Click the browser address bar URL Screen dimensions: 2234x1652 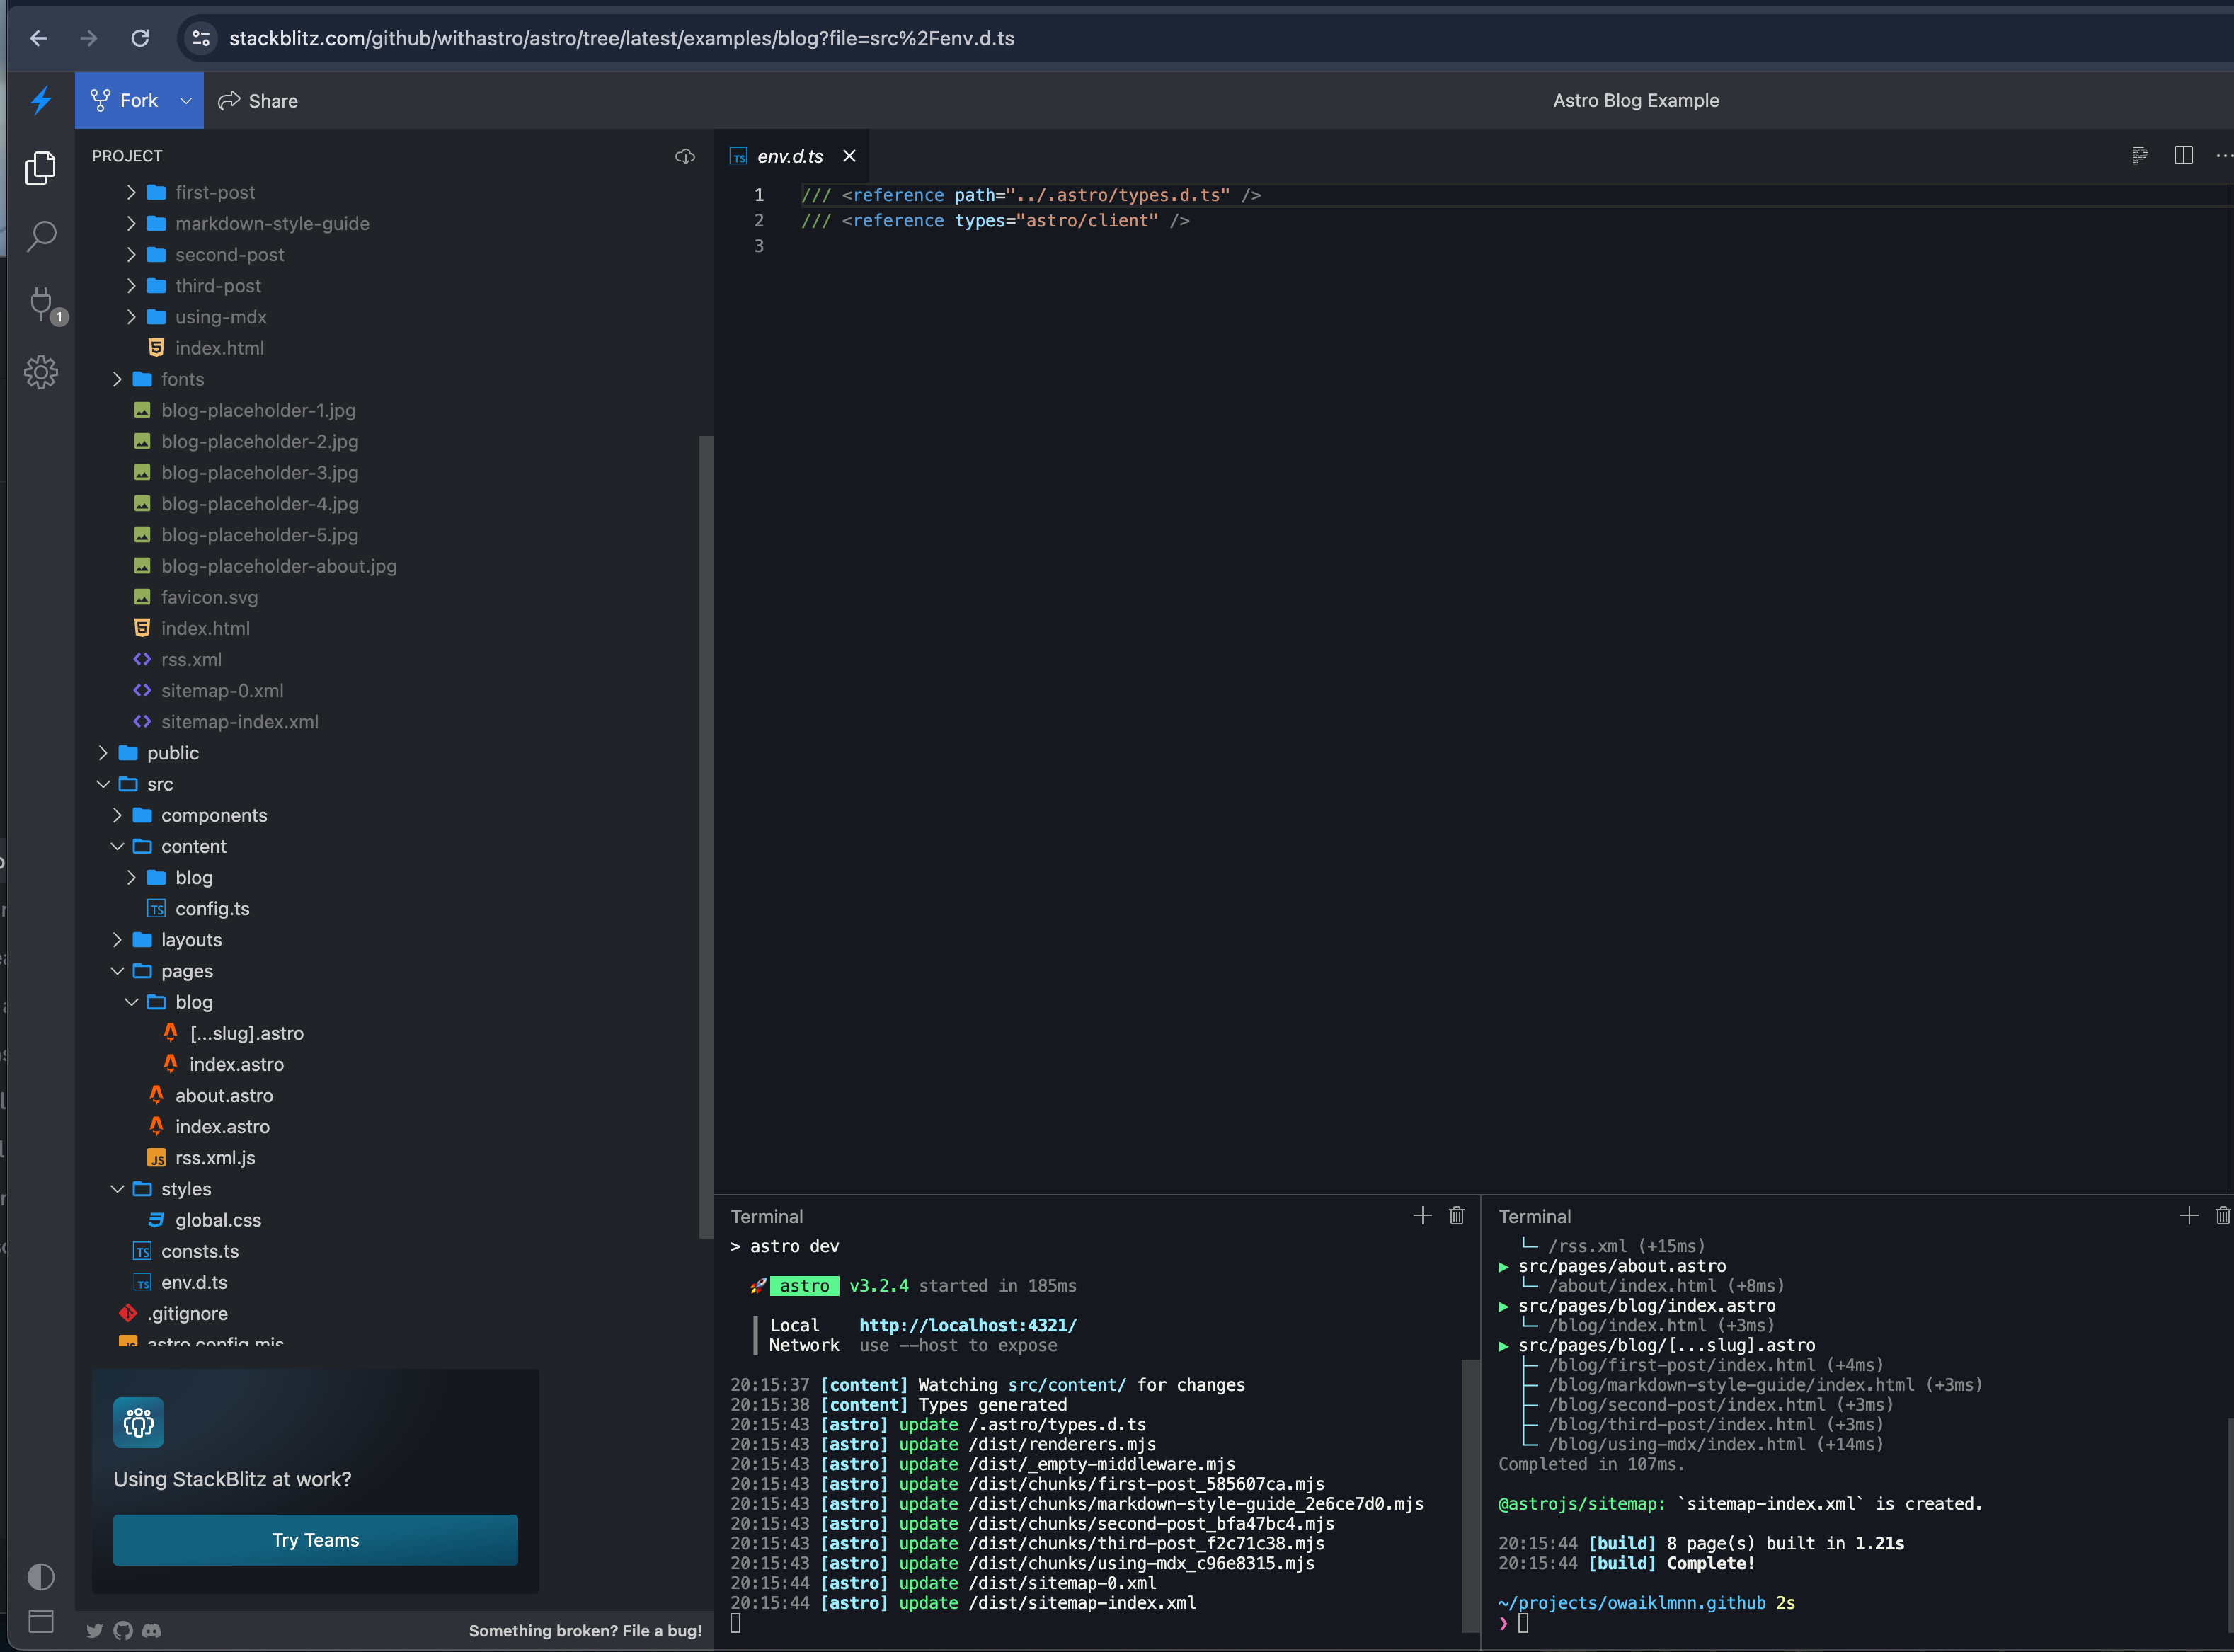pyautogui.click(x=622, y=38)
